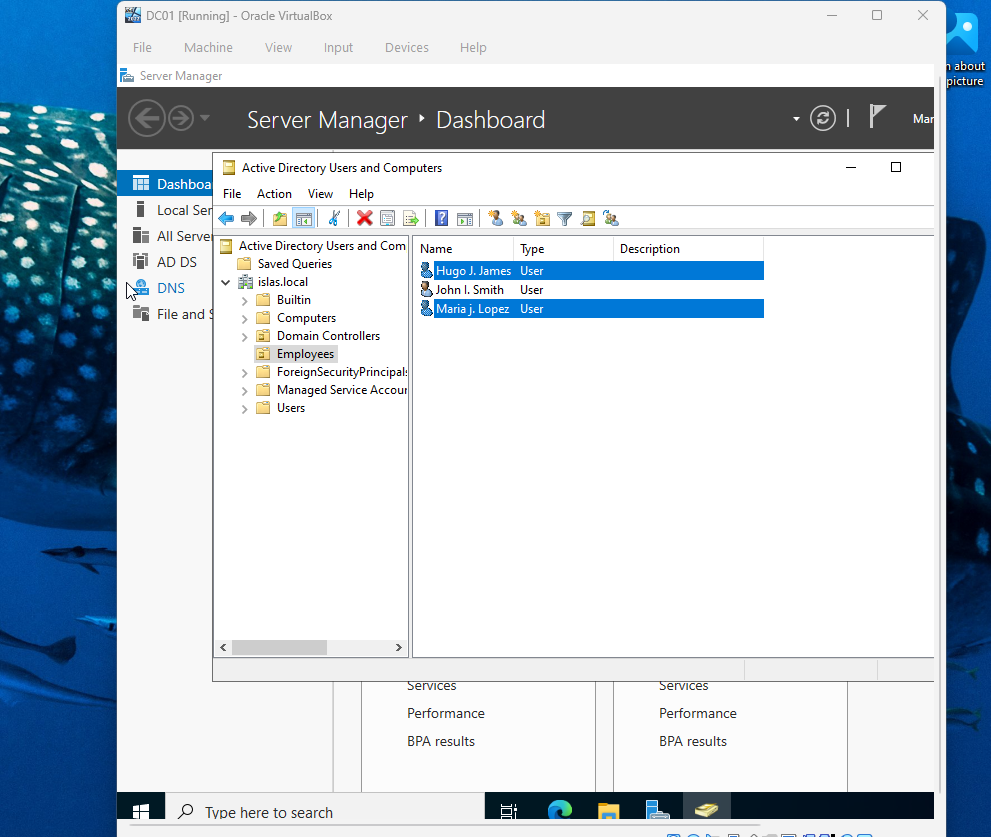
Task: Open dropdown arrow left of refresh icon
Action: pyautogui.click(x=796, y=119)
